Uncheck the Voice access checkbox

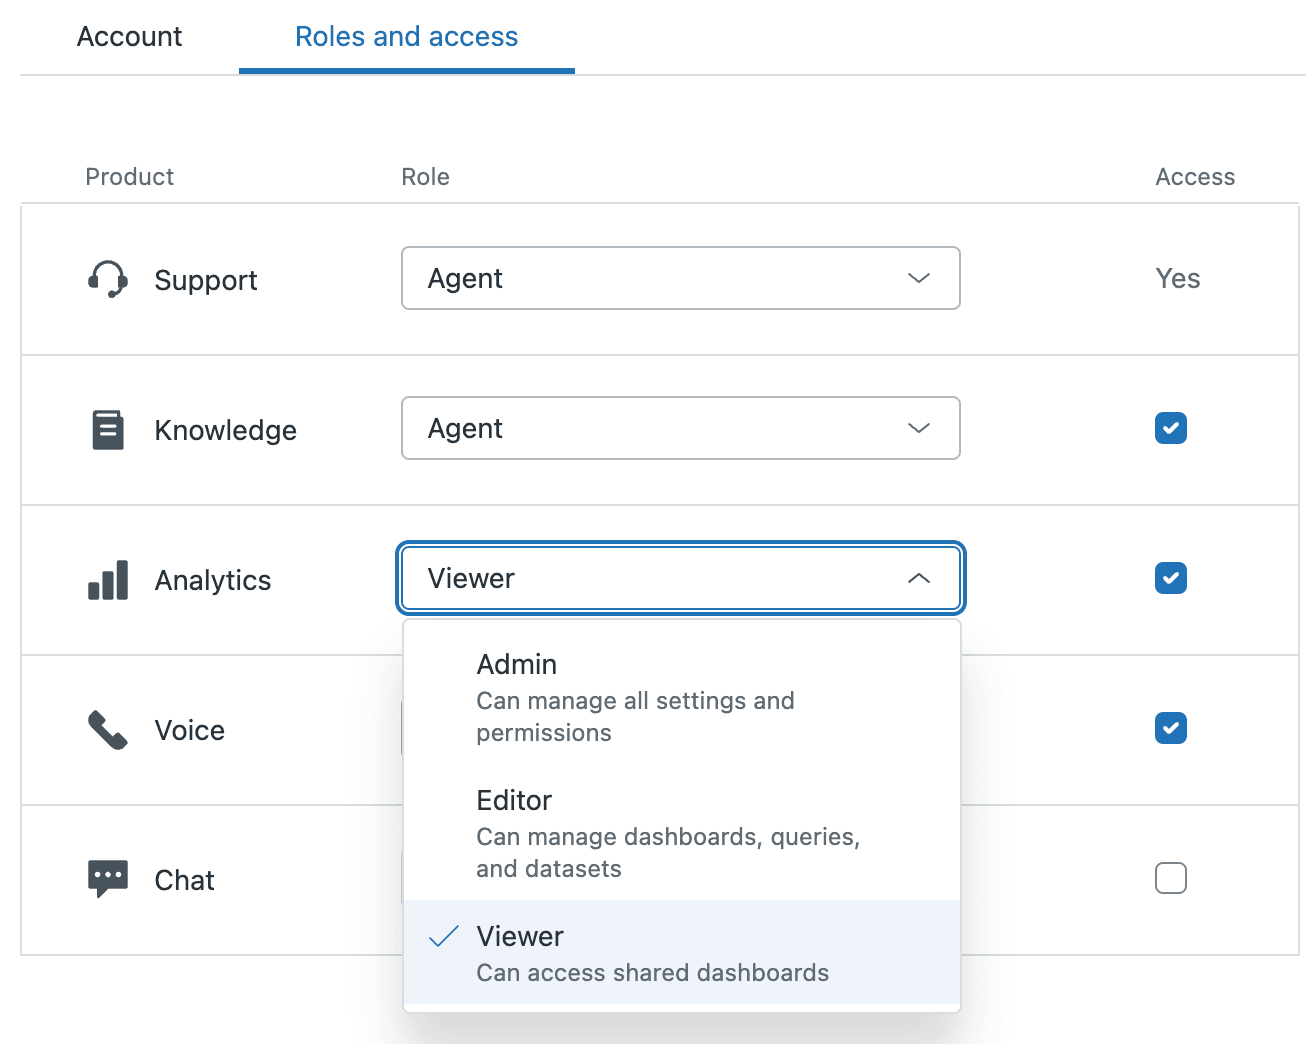click(1170, 728)
